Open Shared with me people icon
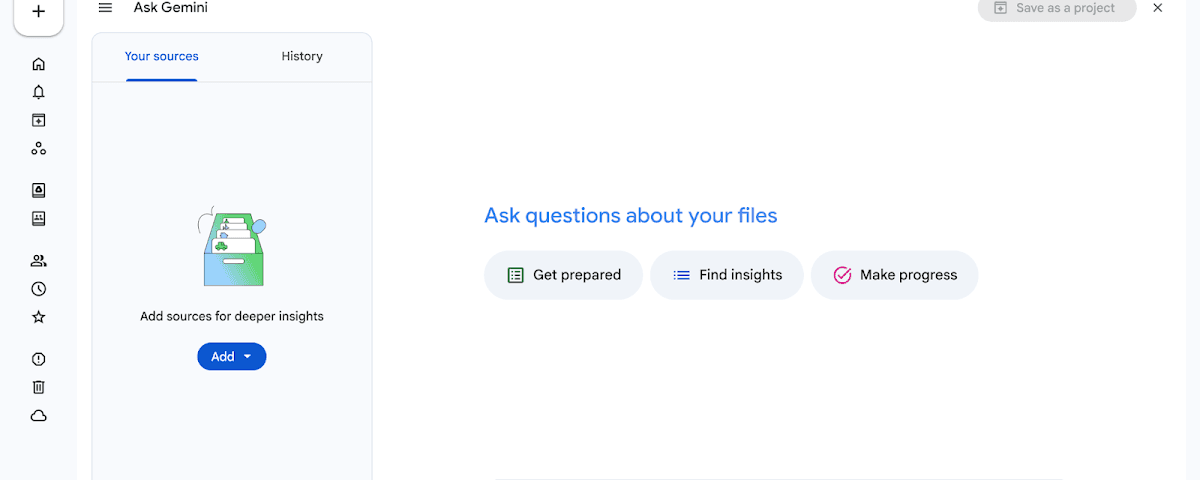 tap(39, 261)
